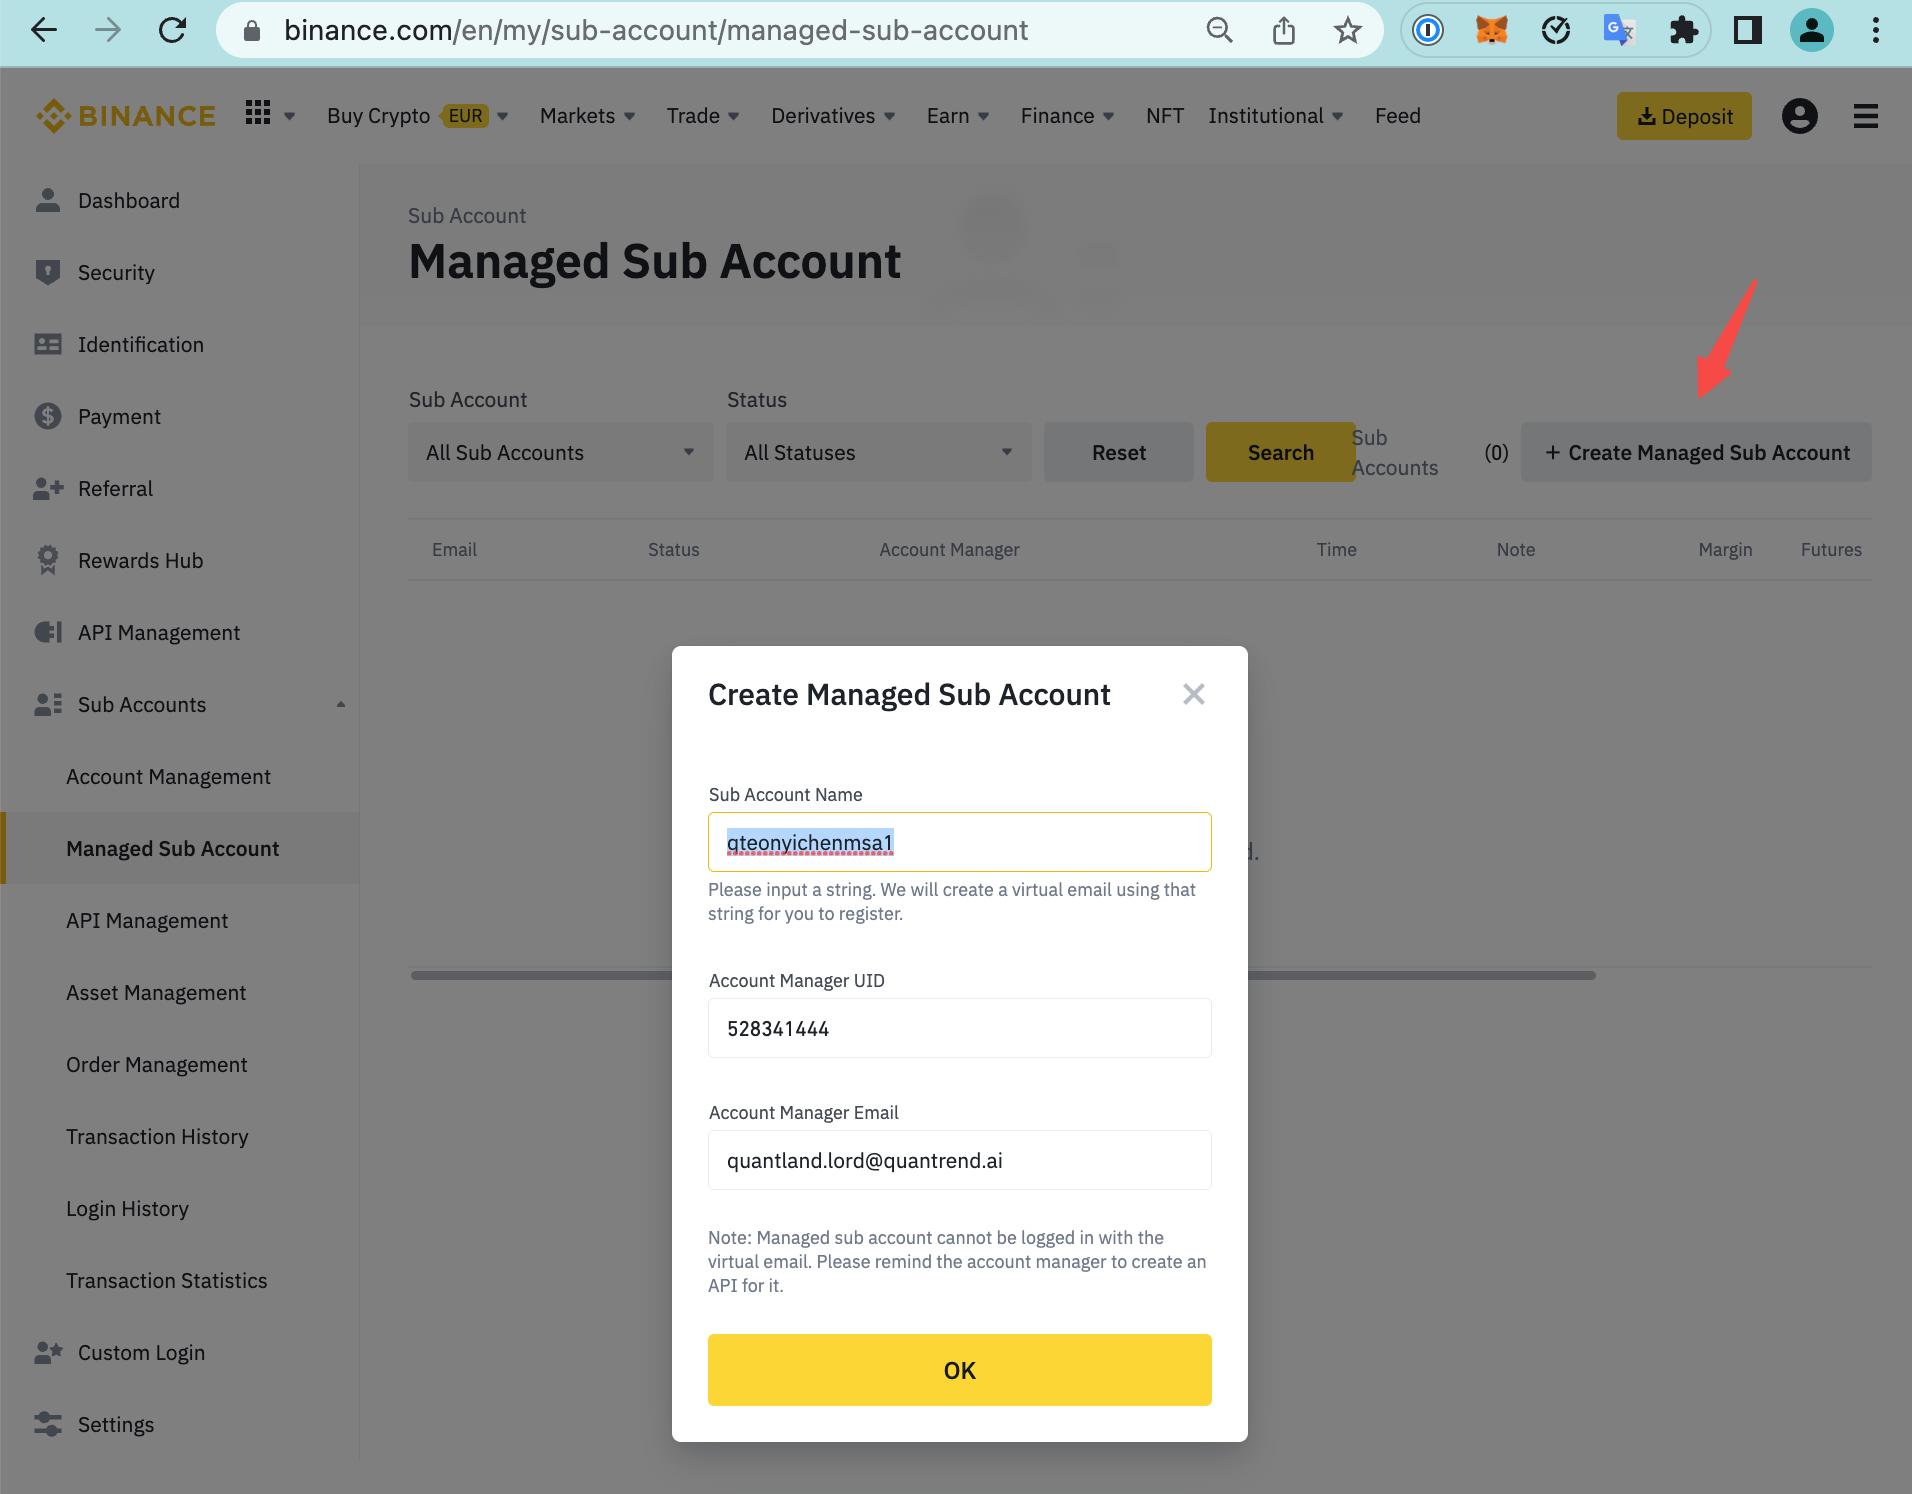The image size is (1912, 1494).
Task: Close the Create Managed Sub Account dialog
Action: (1193, 694)
